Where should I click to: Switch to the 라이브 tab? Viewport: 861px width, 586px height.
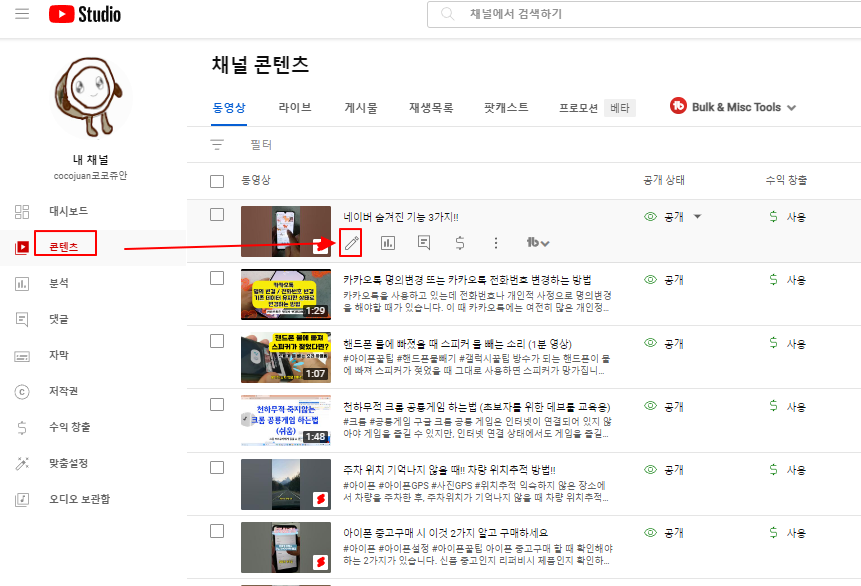click(x=295, y=108)
